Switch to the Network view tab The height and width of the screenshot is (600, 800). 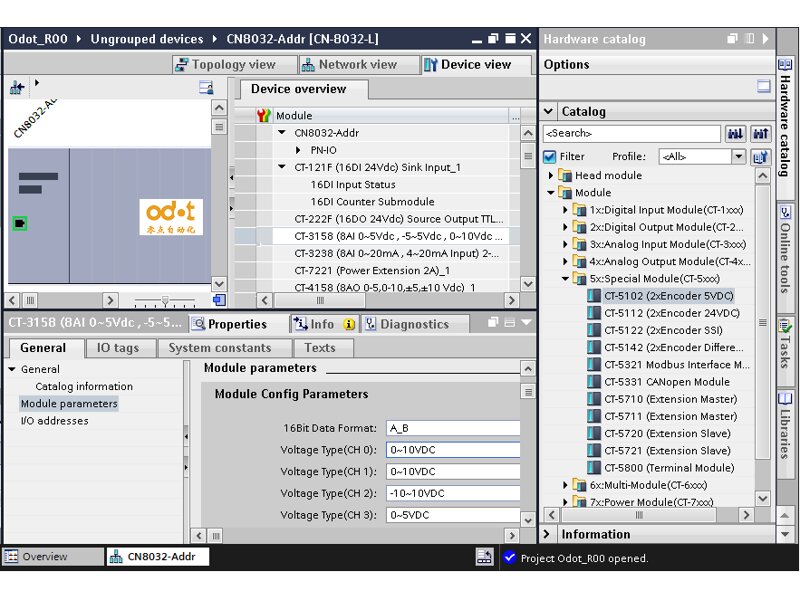coord(348,65)
